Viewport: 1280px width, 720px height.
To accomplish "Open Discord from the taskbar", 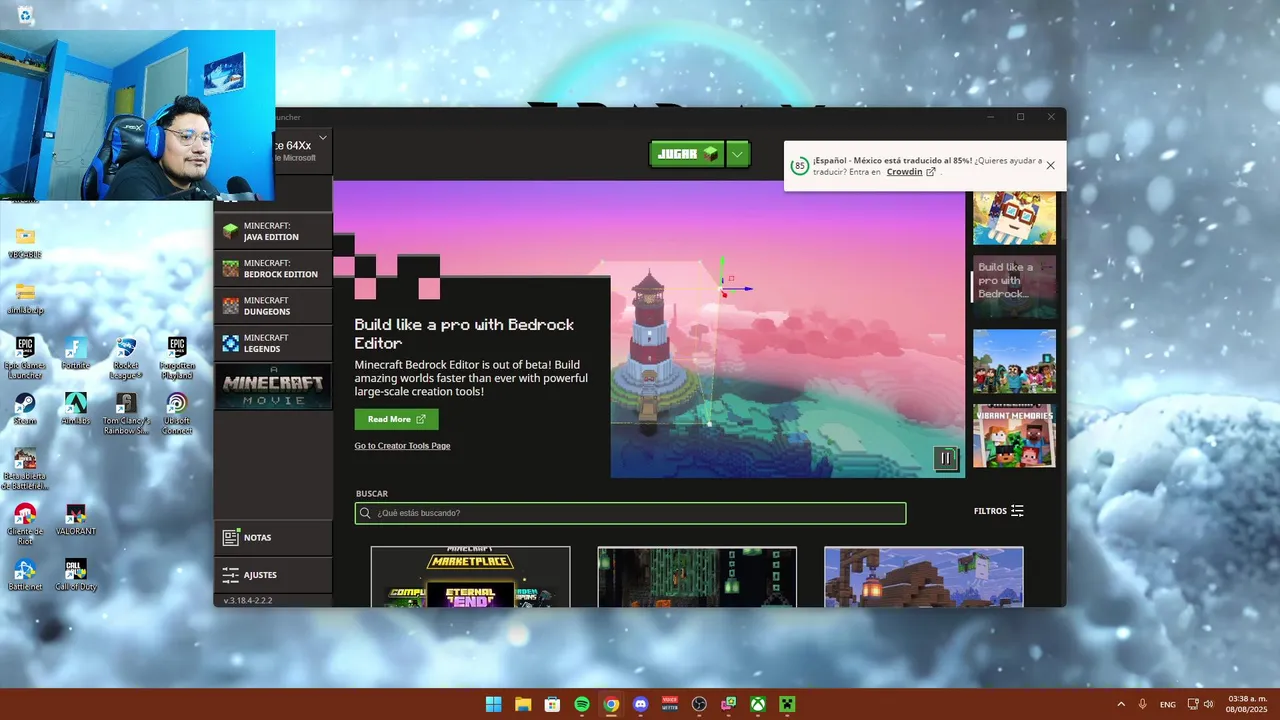I will 641,704.
